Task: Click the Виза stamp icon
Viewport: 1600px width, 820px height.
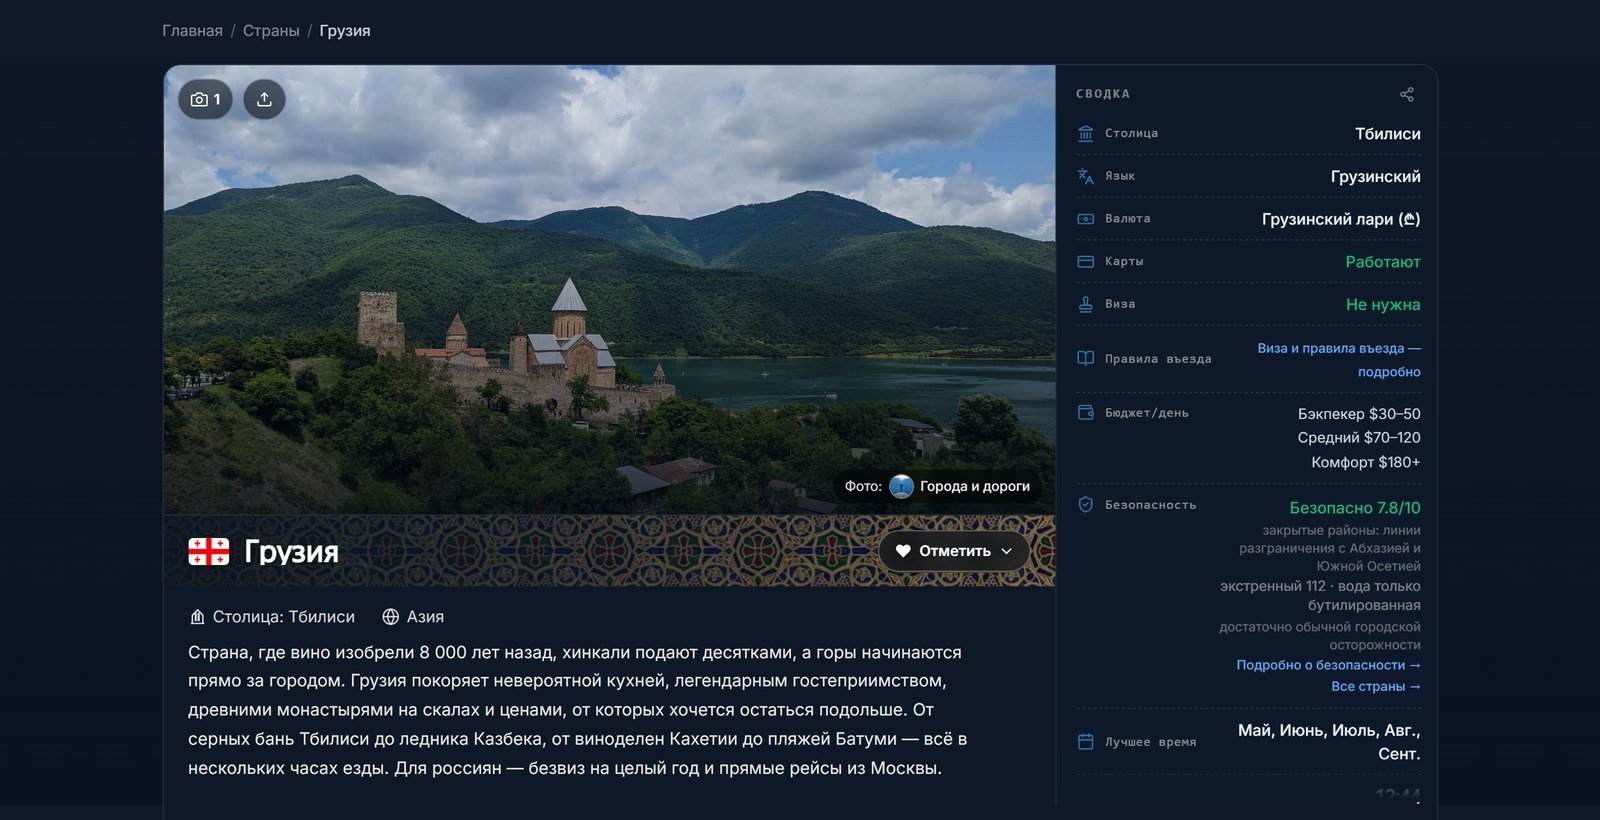Action: [1086, 304]
